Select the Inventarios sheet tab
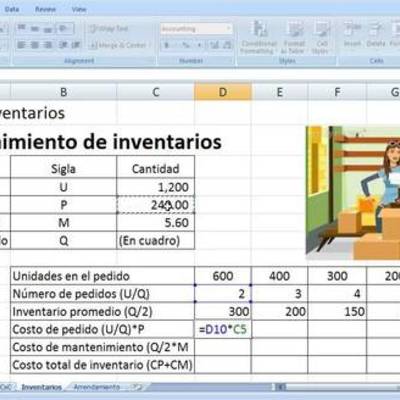Image resolution: width=400 pixels, height=400 pixels. pos(42,387)
